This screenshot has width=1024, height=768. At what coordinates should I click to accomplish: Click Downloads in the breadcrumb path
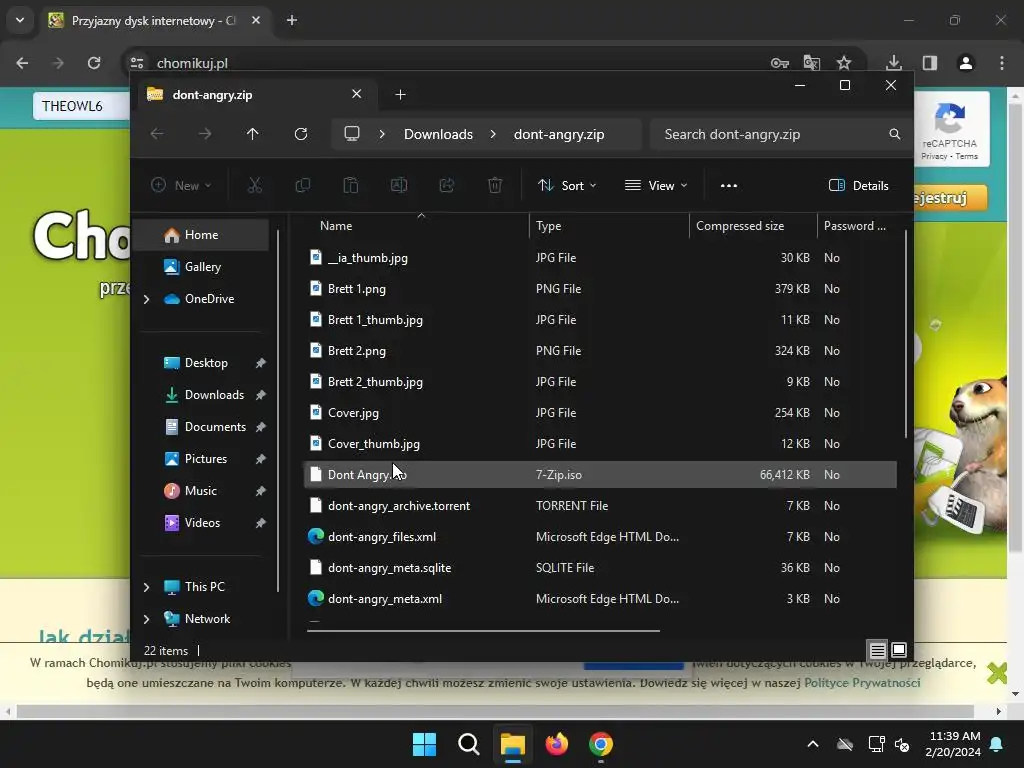coord(438,134)
